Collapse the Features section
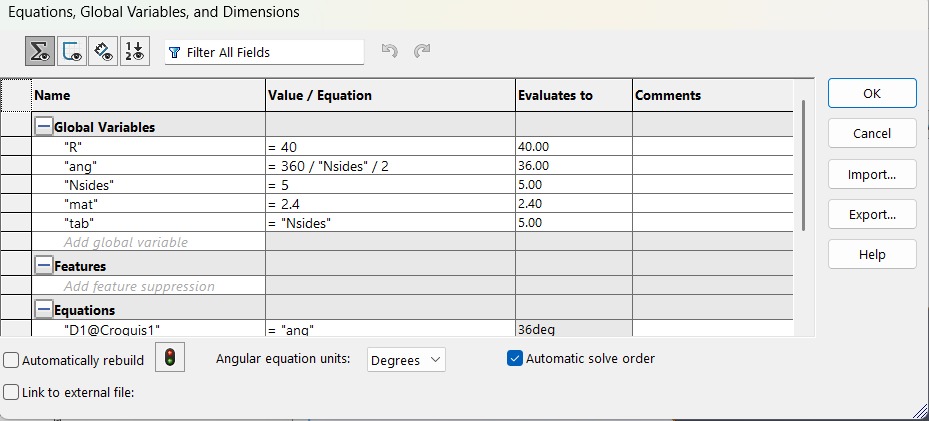 point(43,266)
